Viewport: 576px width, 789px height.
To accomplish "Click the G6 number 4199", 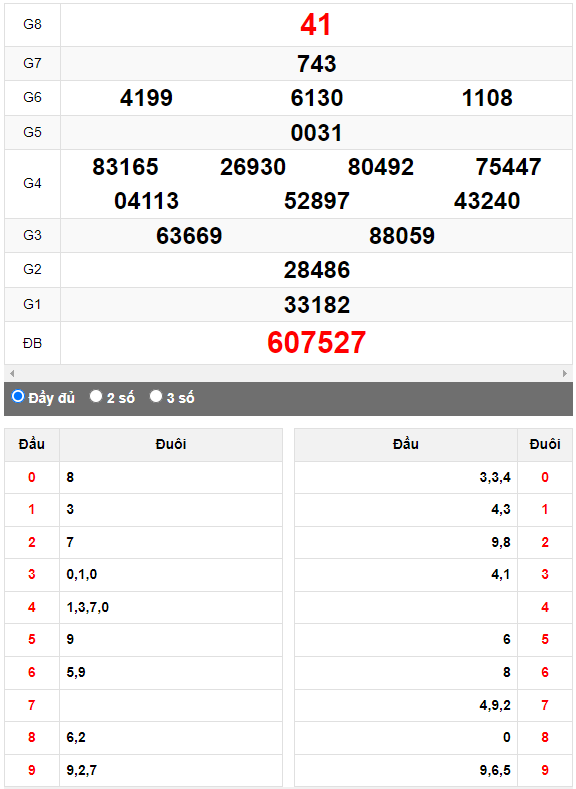I will (146, 98).
